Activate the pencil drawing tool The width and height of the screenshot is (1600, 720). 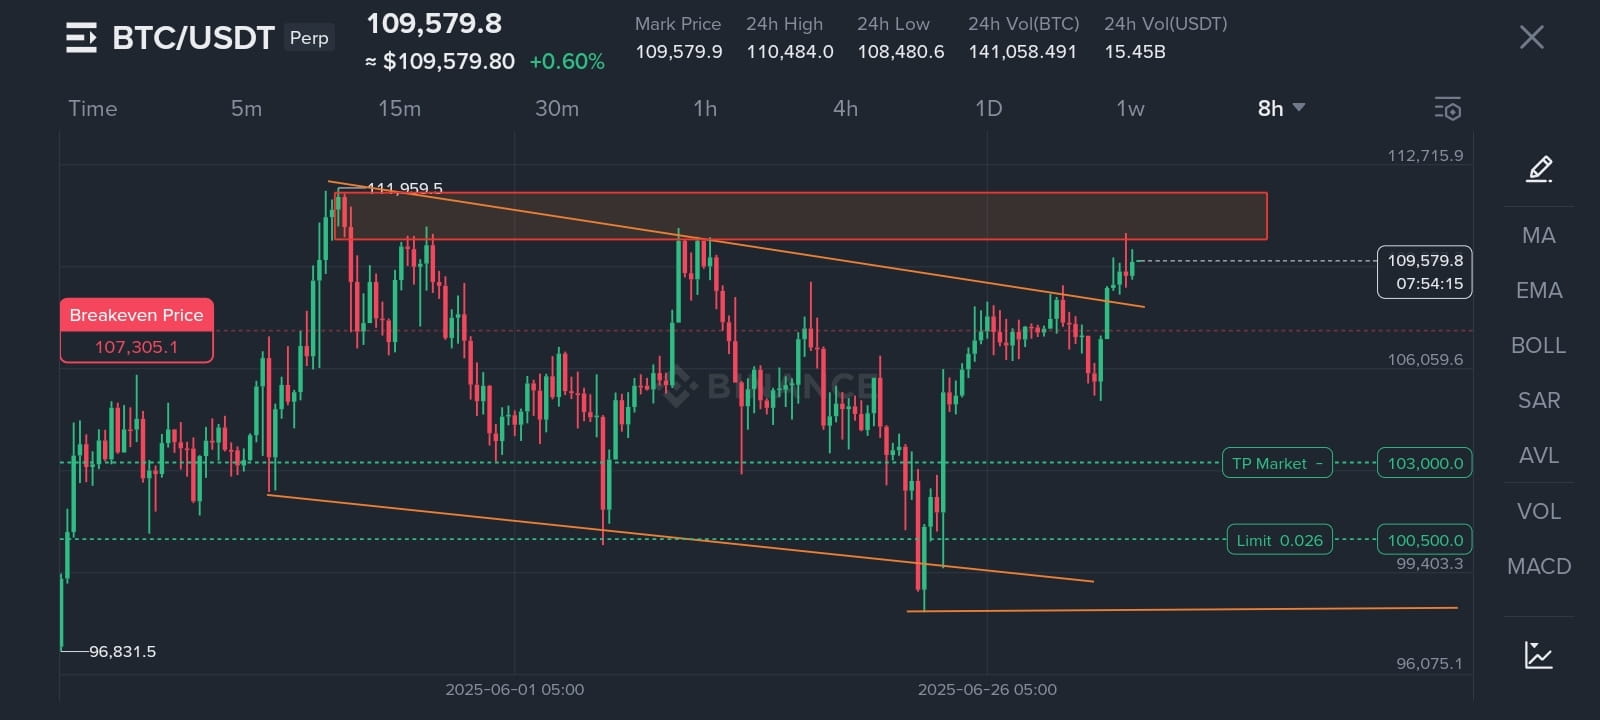1539,169
